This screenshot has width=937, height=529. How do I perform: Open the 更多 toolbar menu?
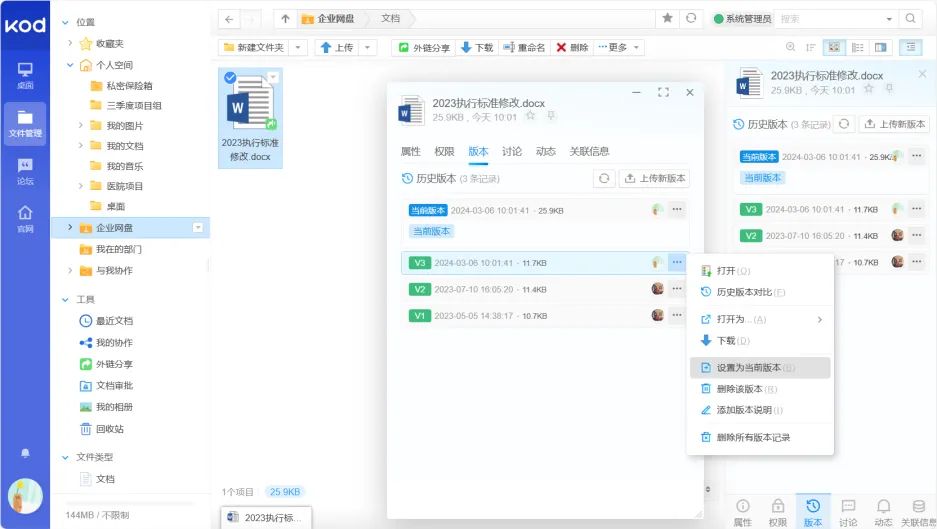click(619, 47)
